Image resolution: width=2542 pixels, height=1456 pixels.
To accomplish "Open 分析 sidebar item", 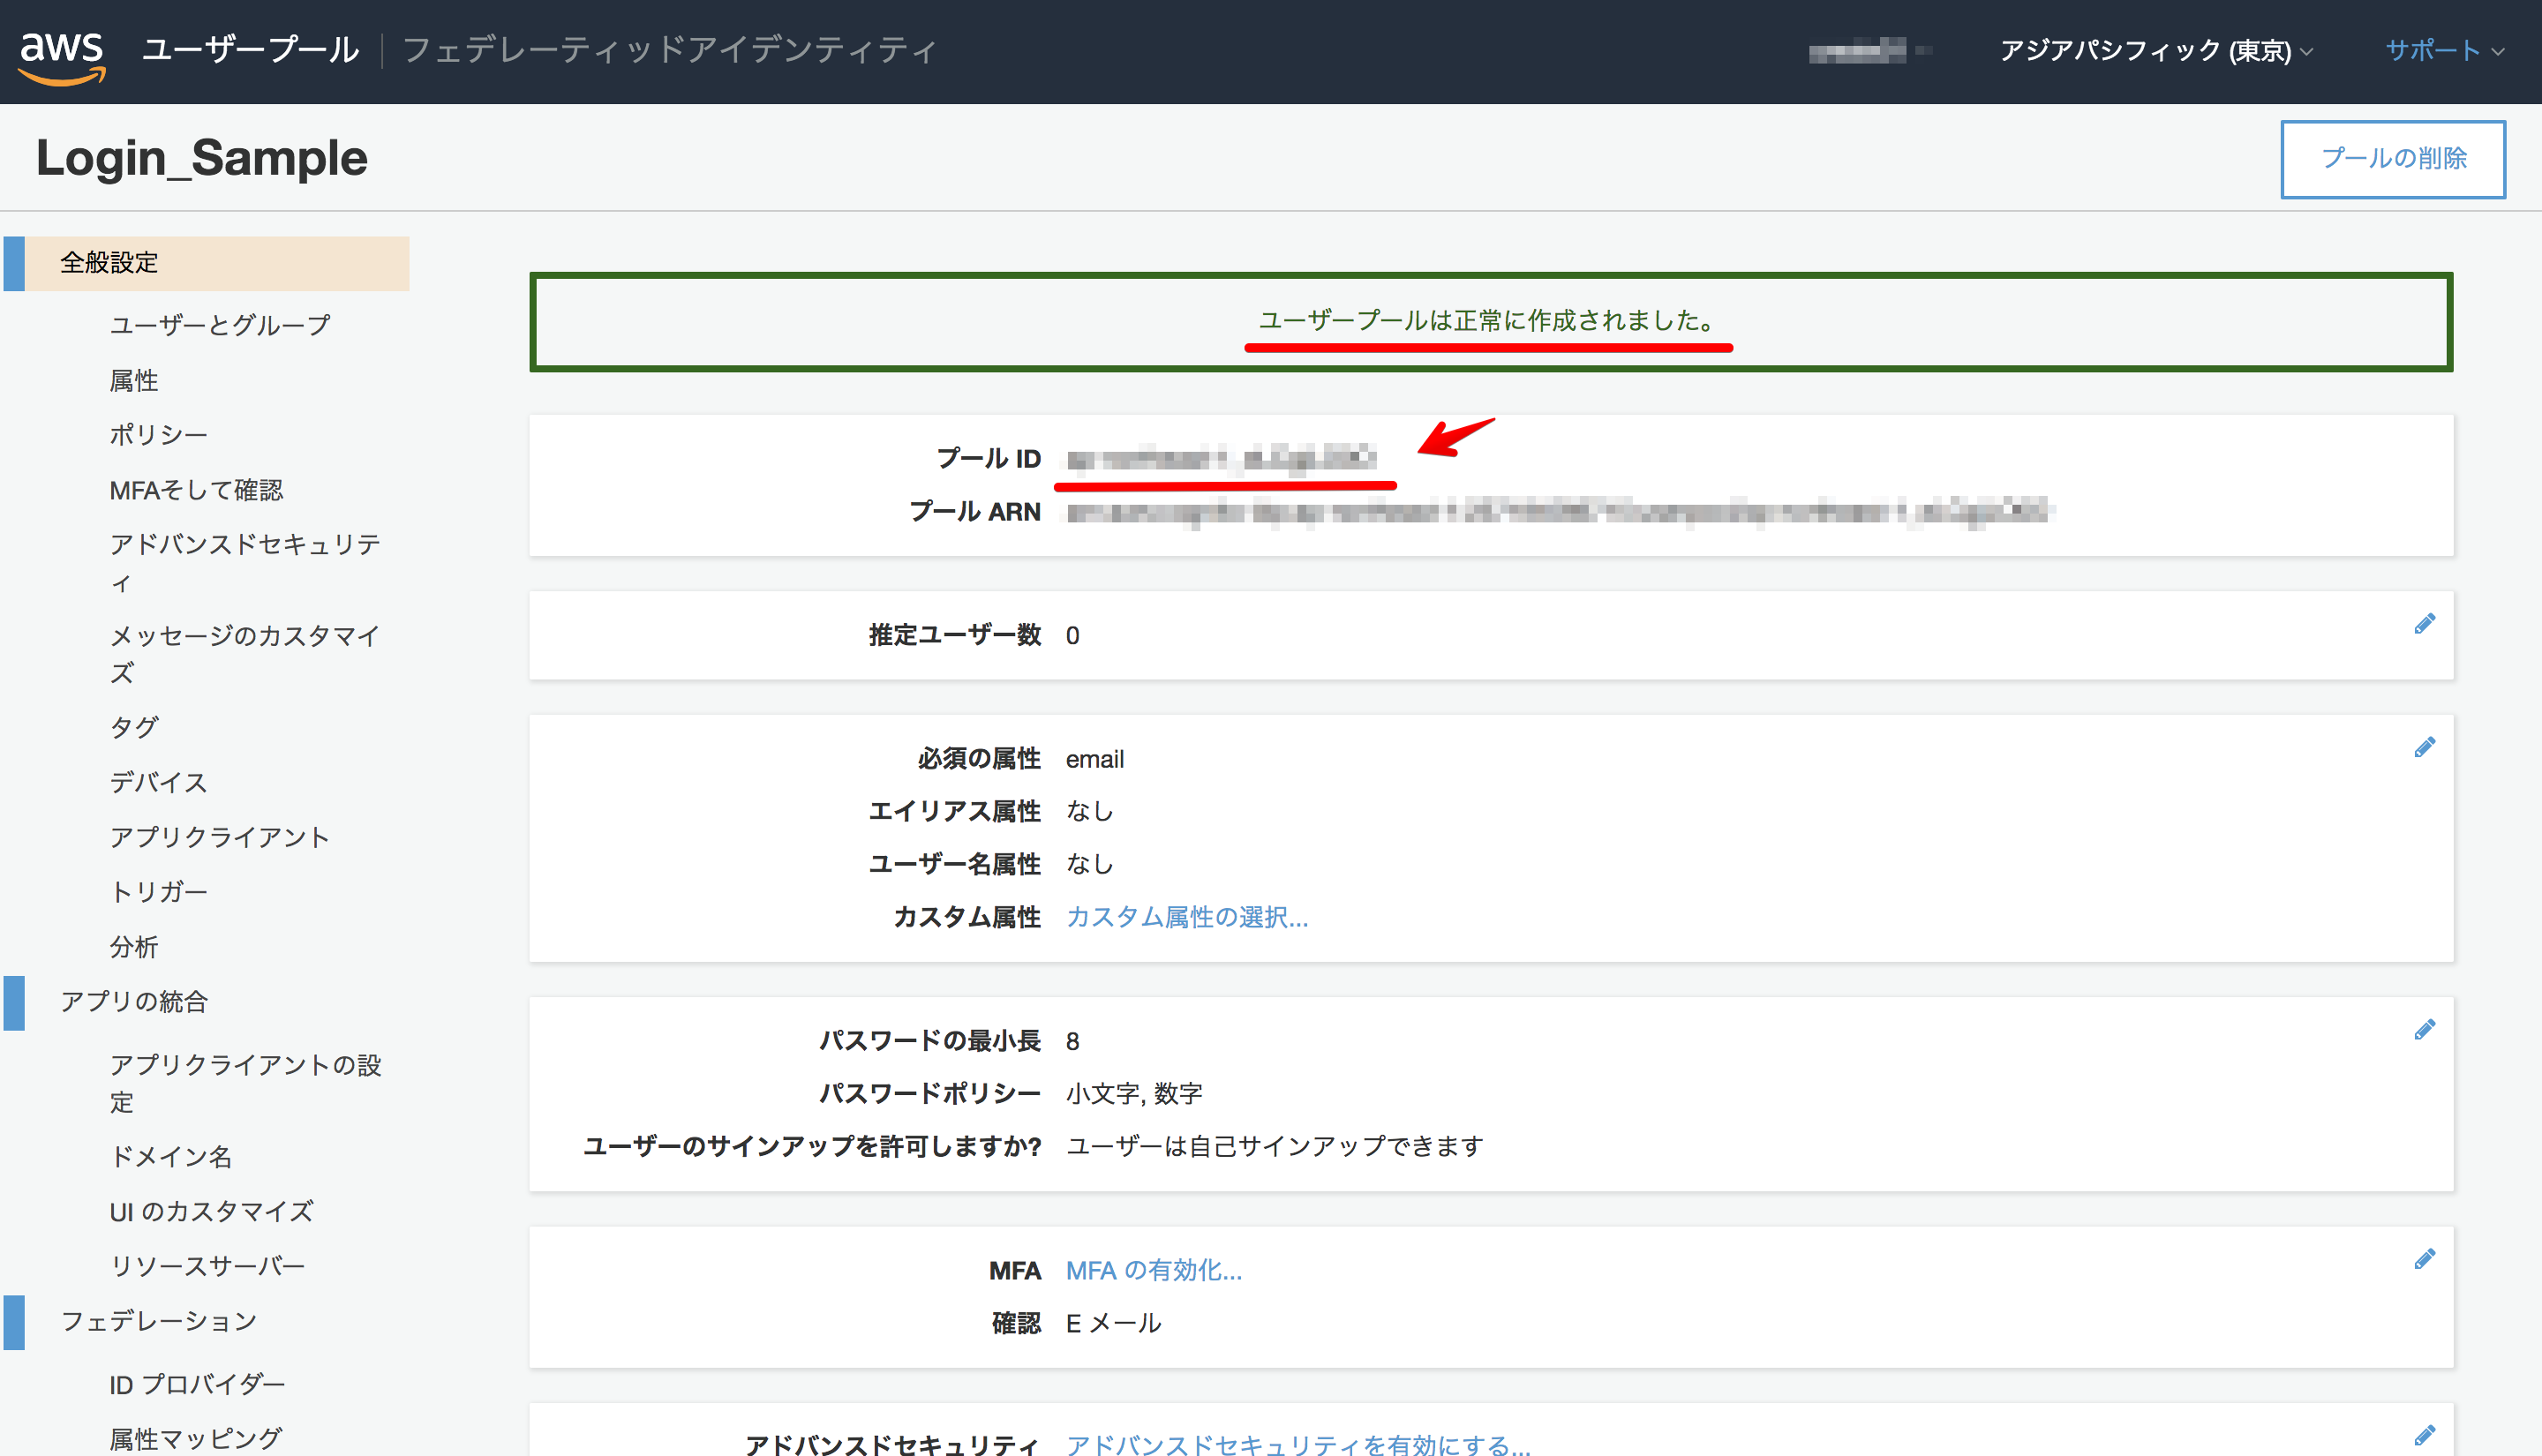I will point(134,946).
